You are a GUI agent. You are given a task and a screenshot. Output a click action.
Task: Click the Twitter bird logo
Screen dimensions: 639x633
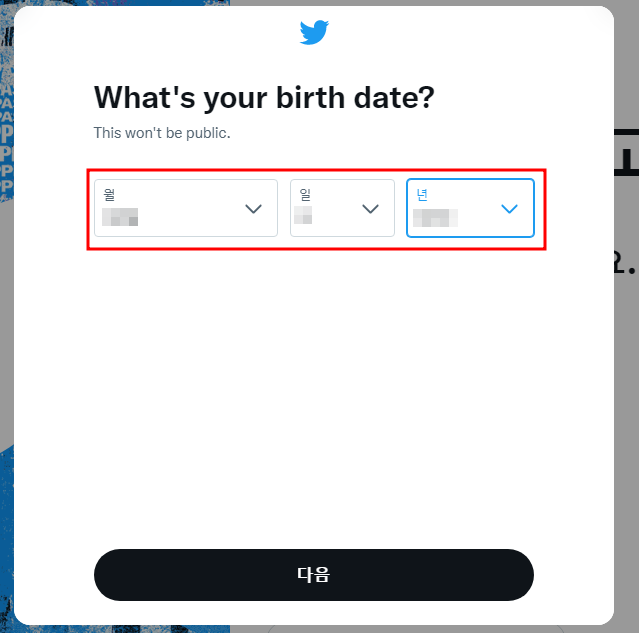pos(314,32)
